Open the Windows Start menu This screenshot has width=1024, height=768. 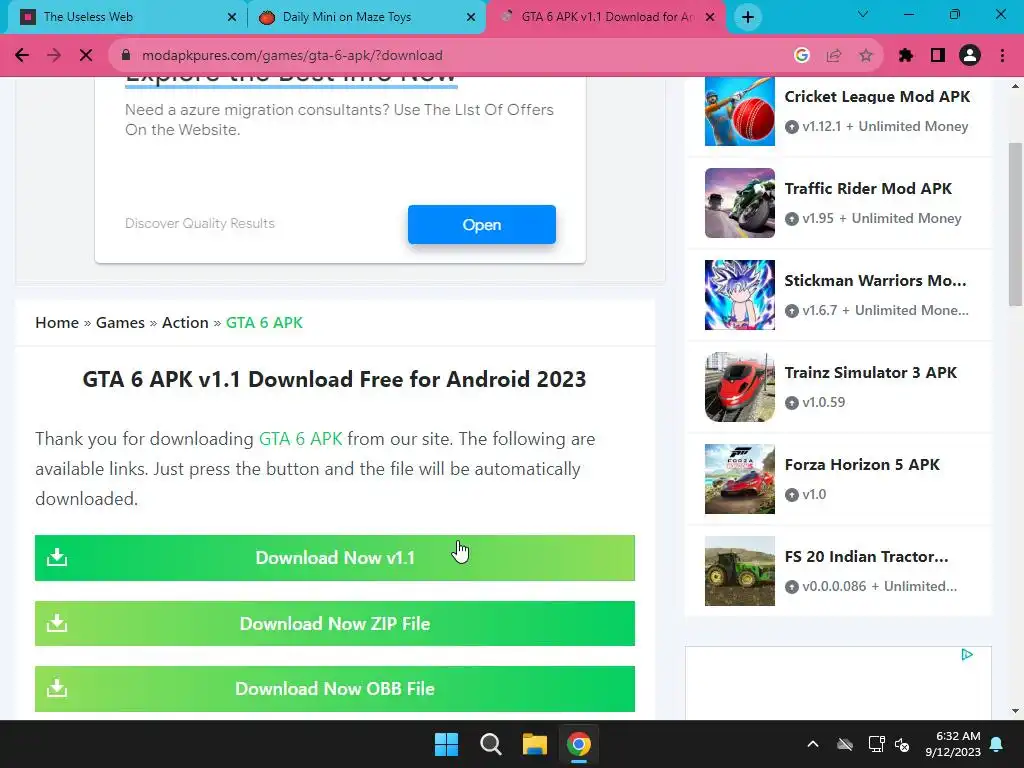point(447,744)
